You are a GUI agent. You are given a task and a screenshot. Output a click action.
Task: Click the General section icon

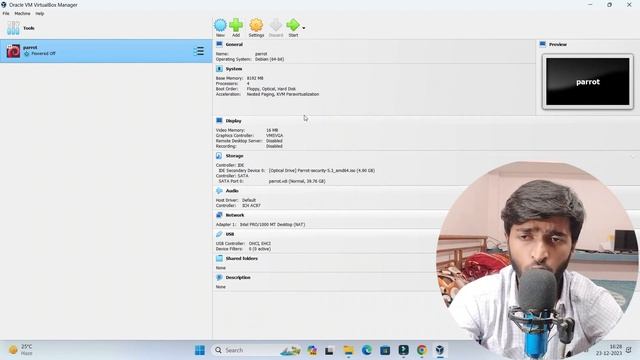click(x=219, y=44)
